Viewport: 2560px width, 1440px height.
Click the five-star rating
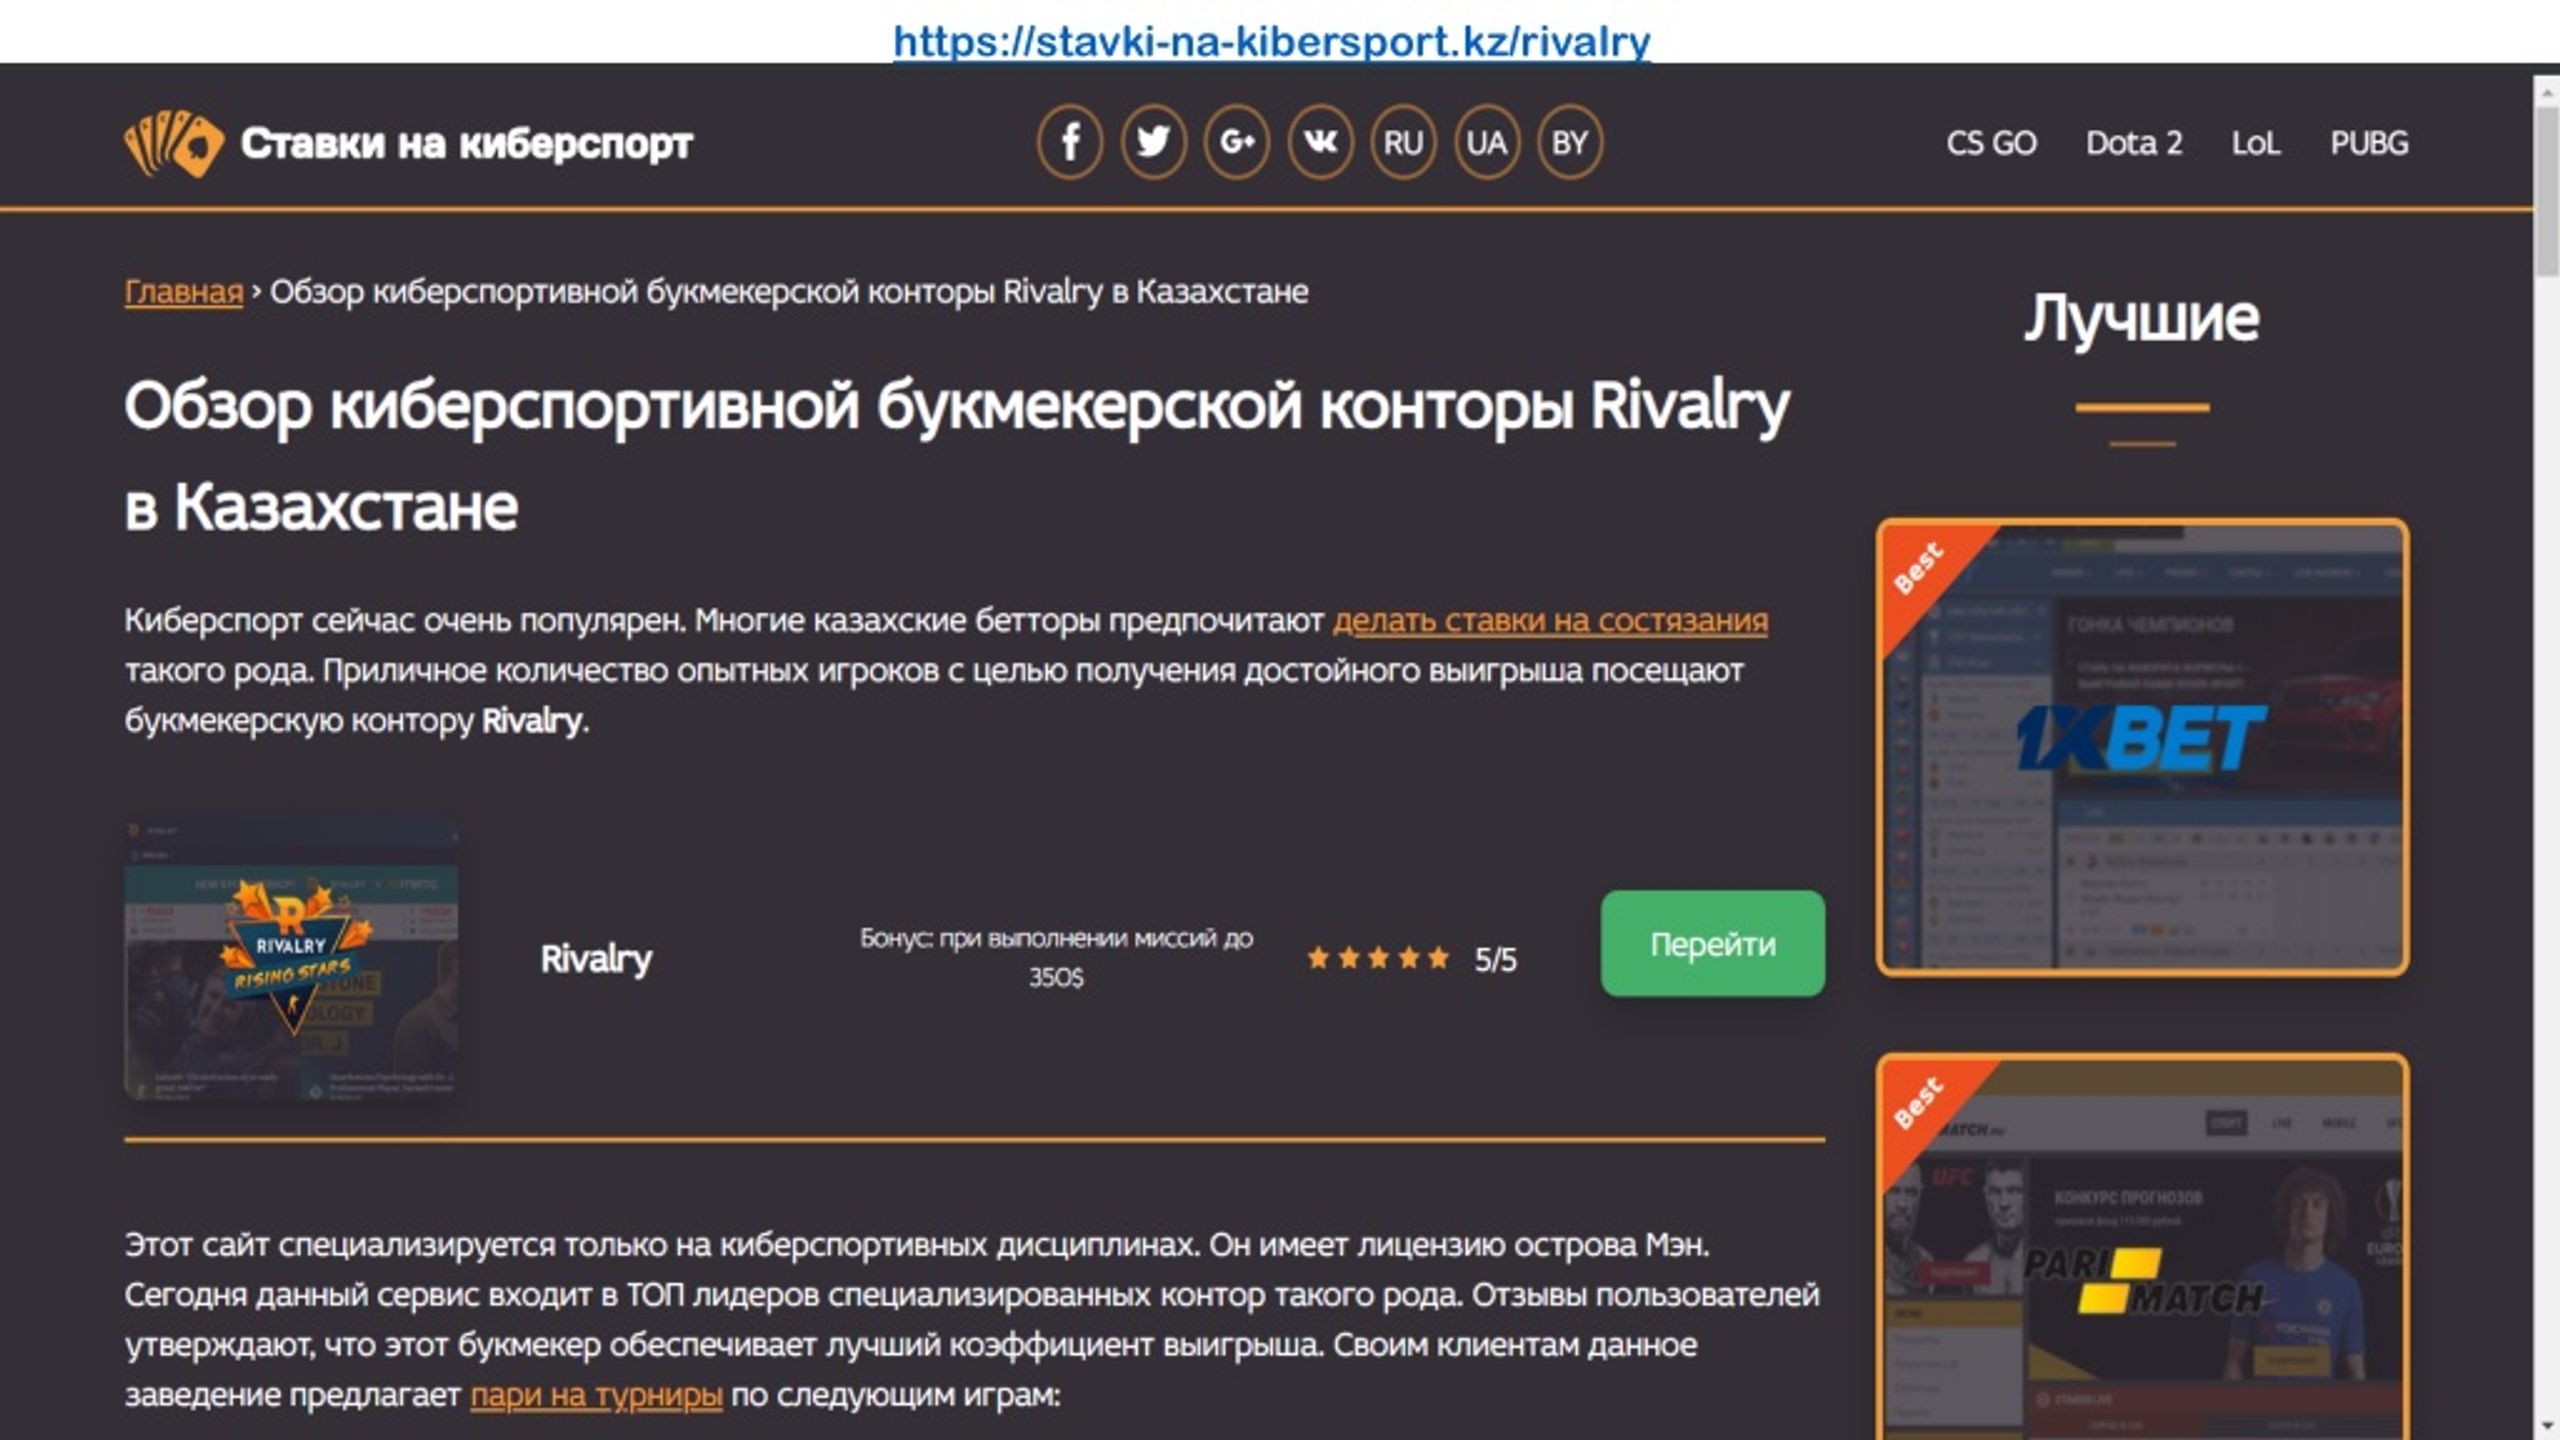[x=1378, y=958]
